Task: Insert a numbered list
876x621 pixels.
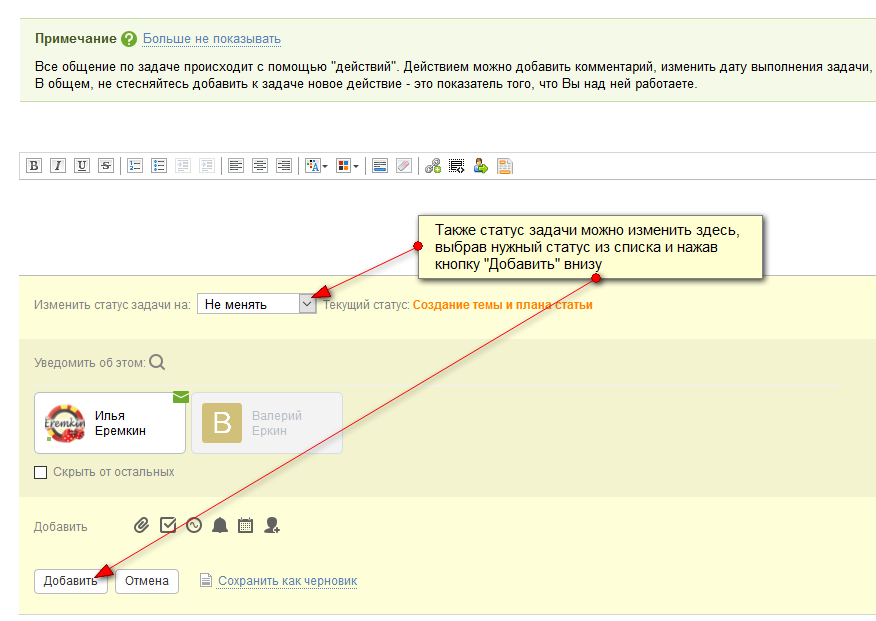Action: click(135, 166)
